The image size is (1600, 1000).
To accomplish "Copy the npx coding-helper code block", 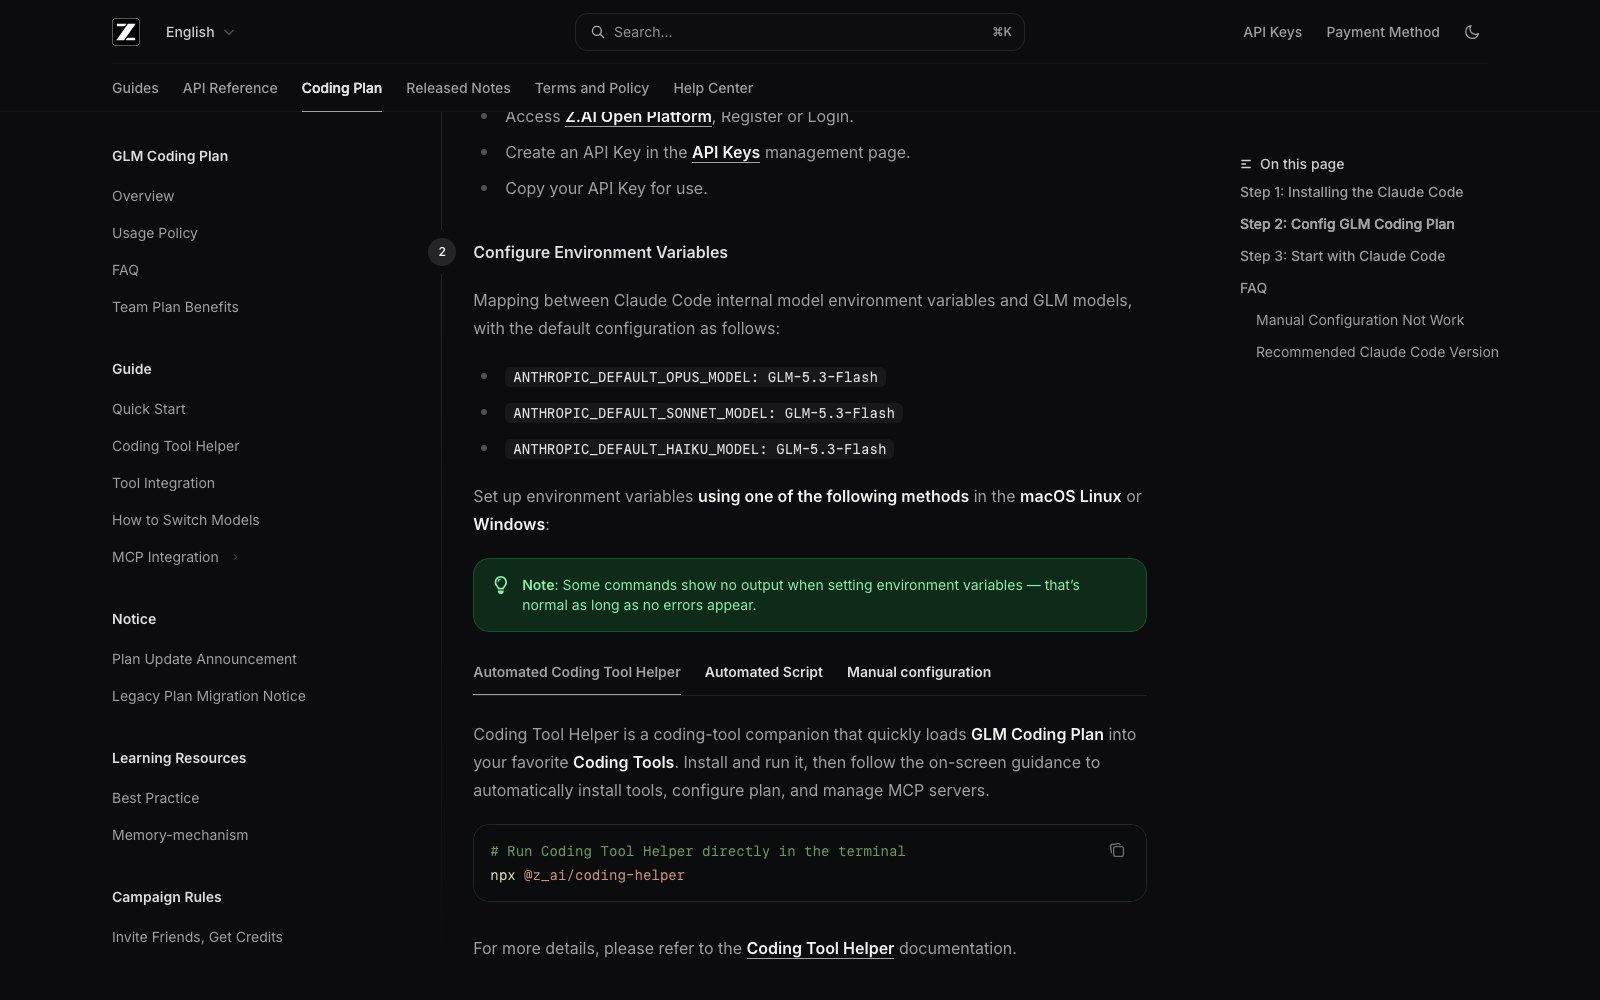I will click(x=1117, y=850).
